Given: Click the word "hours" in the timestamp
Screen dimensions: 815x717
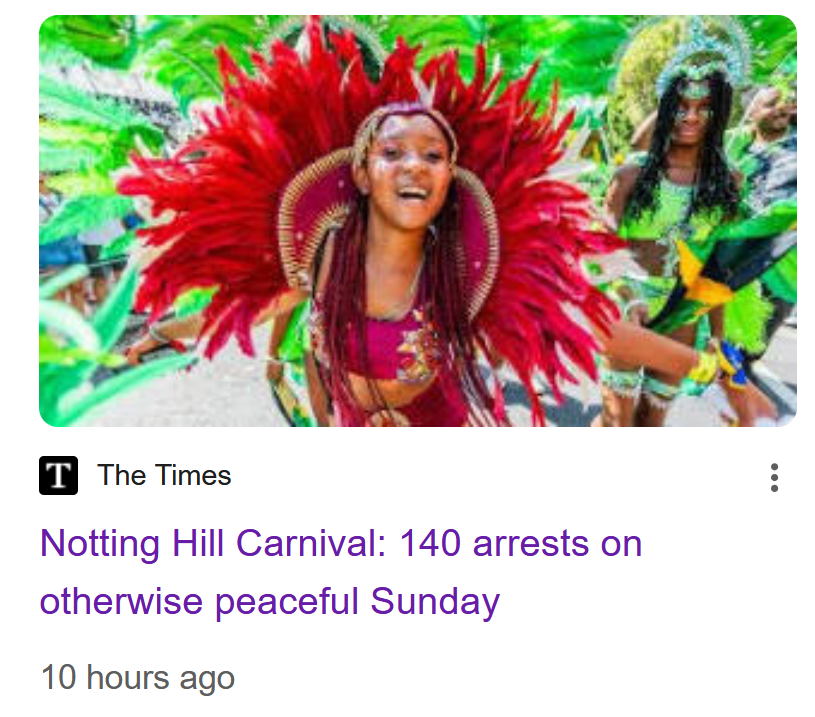Looking at the screenshot, I should [128, 678].
